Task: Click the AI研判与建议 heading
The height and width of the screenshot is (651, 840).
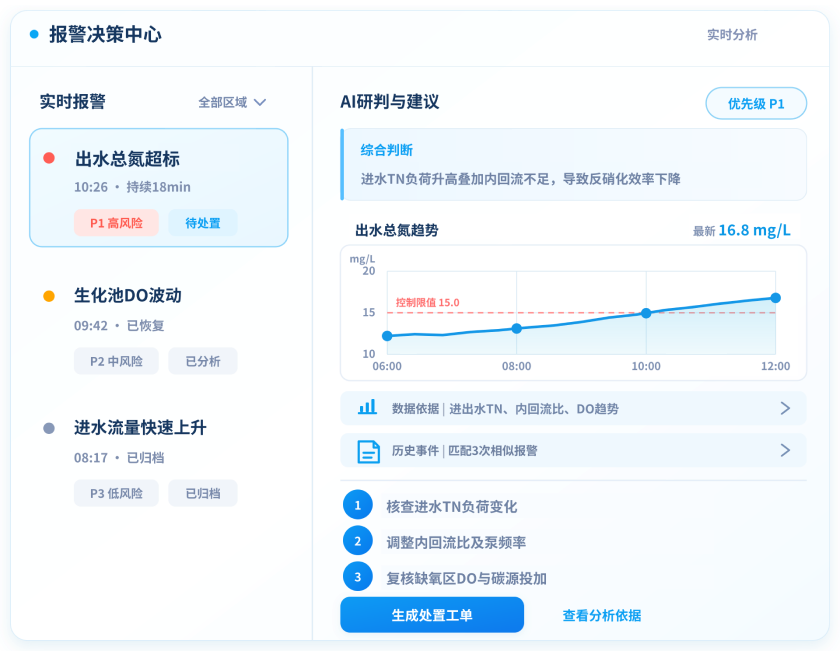Action: (x=389, y=102)
